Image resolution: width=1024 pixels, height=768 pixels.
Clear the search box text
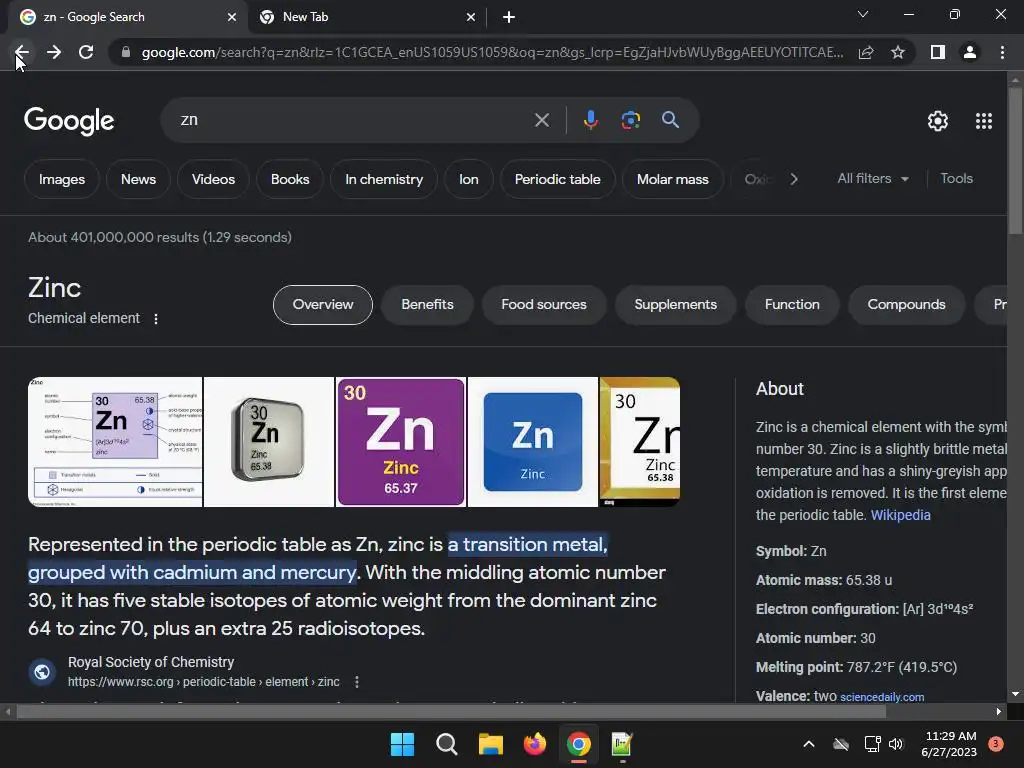click(x=541, y=120)
